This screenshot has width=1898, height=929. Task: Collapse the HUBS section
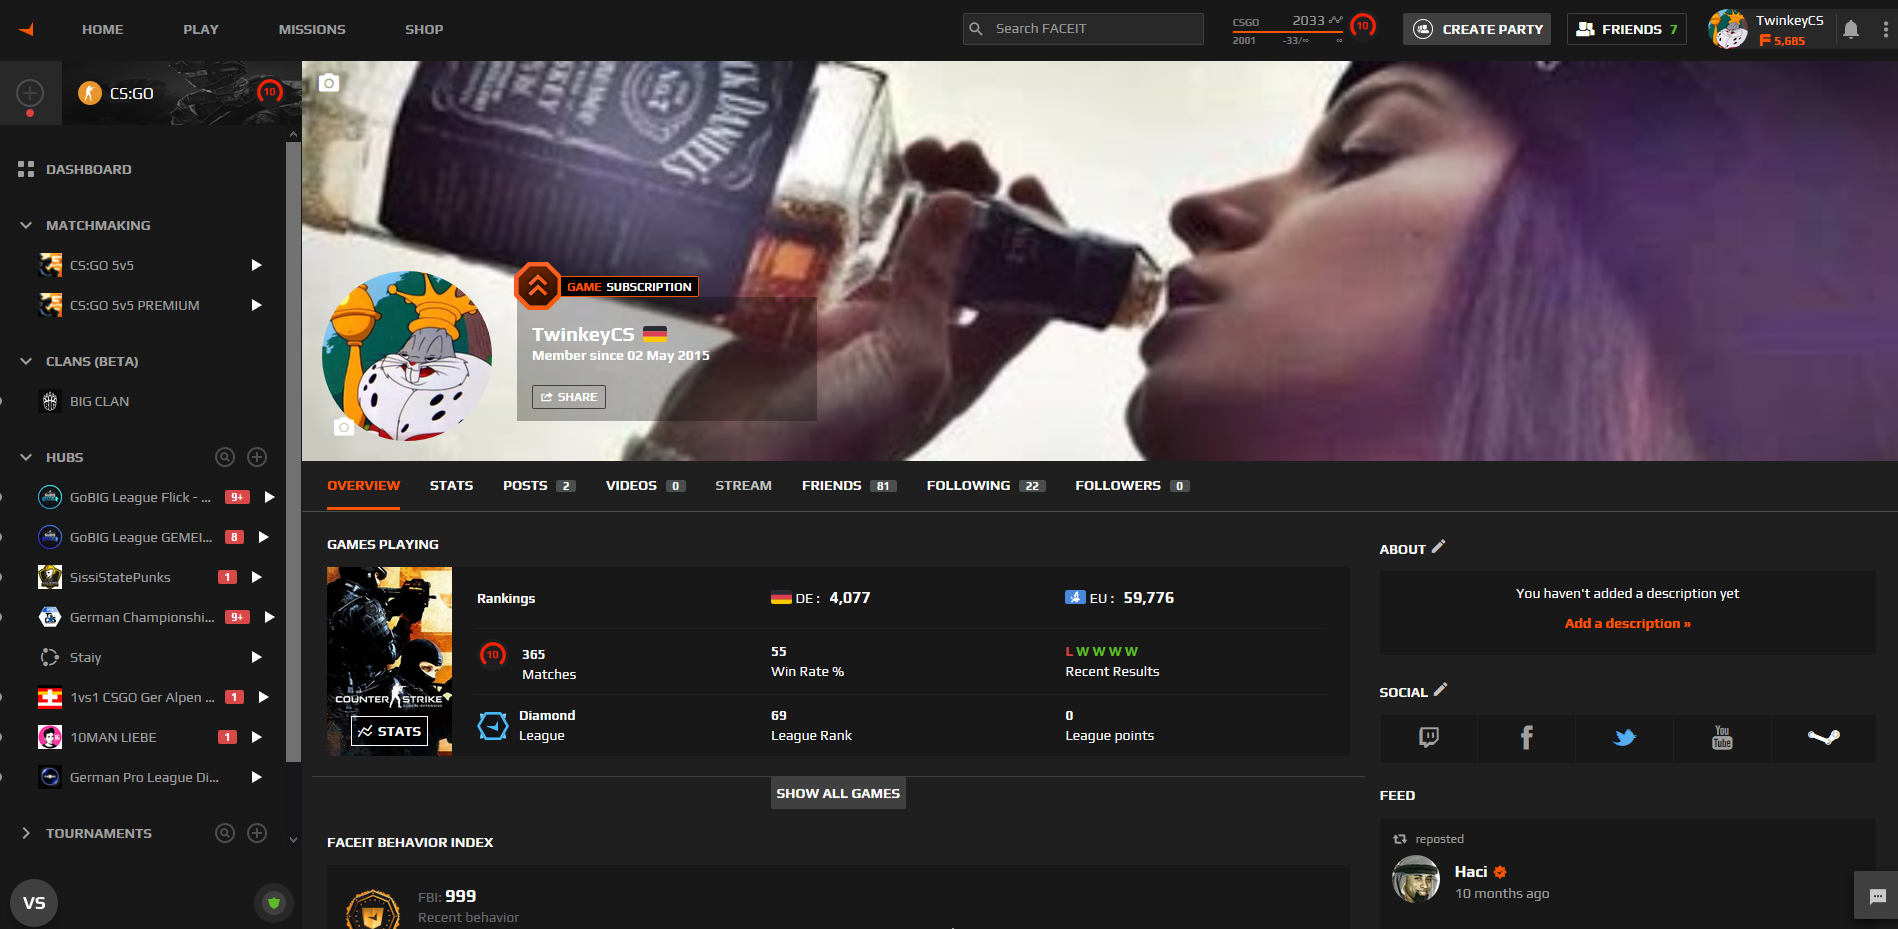(26, 457)
